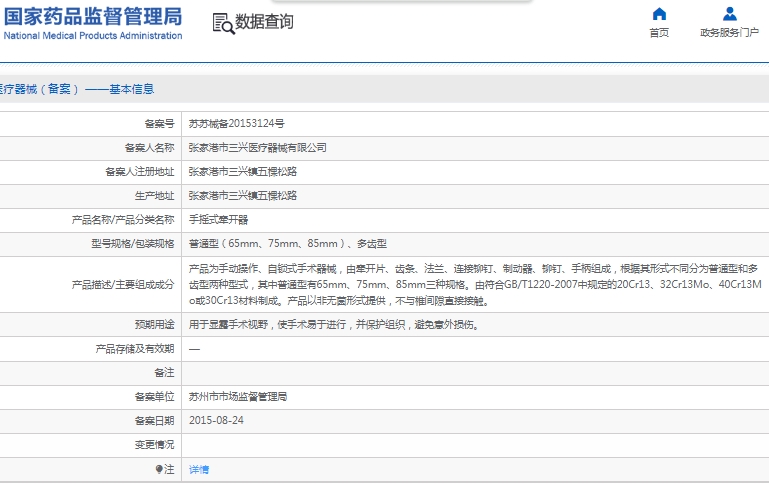Click National Medical Products Administration text

click(93, 36)
